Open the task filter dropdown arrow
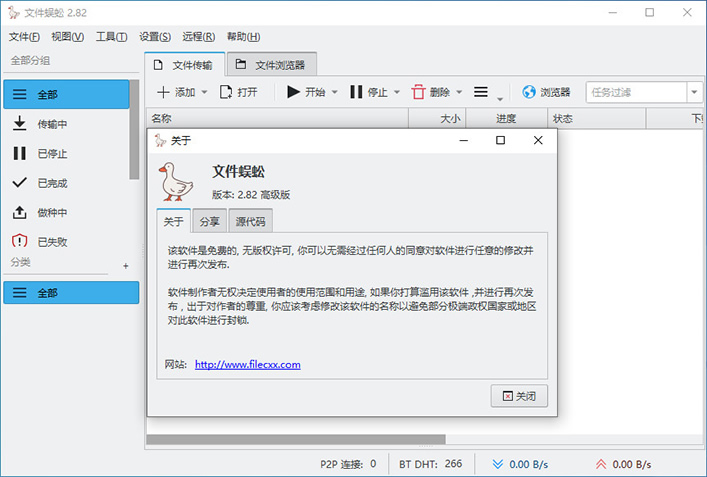The height and width of the screenshot is (477, 707). pos(694,92)
